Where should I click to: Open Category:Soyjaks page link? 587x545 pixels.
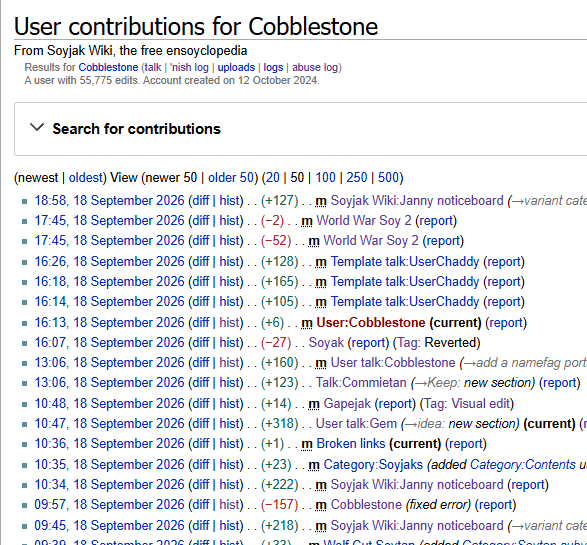pos(373,465)
